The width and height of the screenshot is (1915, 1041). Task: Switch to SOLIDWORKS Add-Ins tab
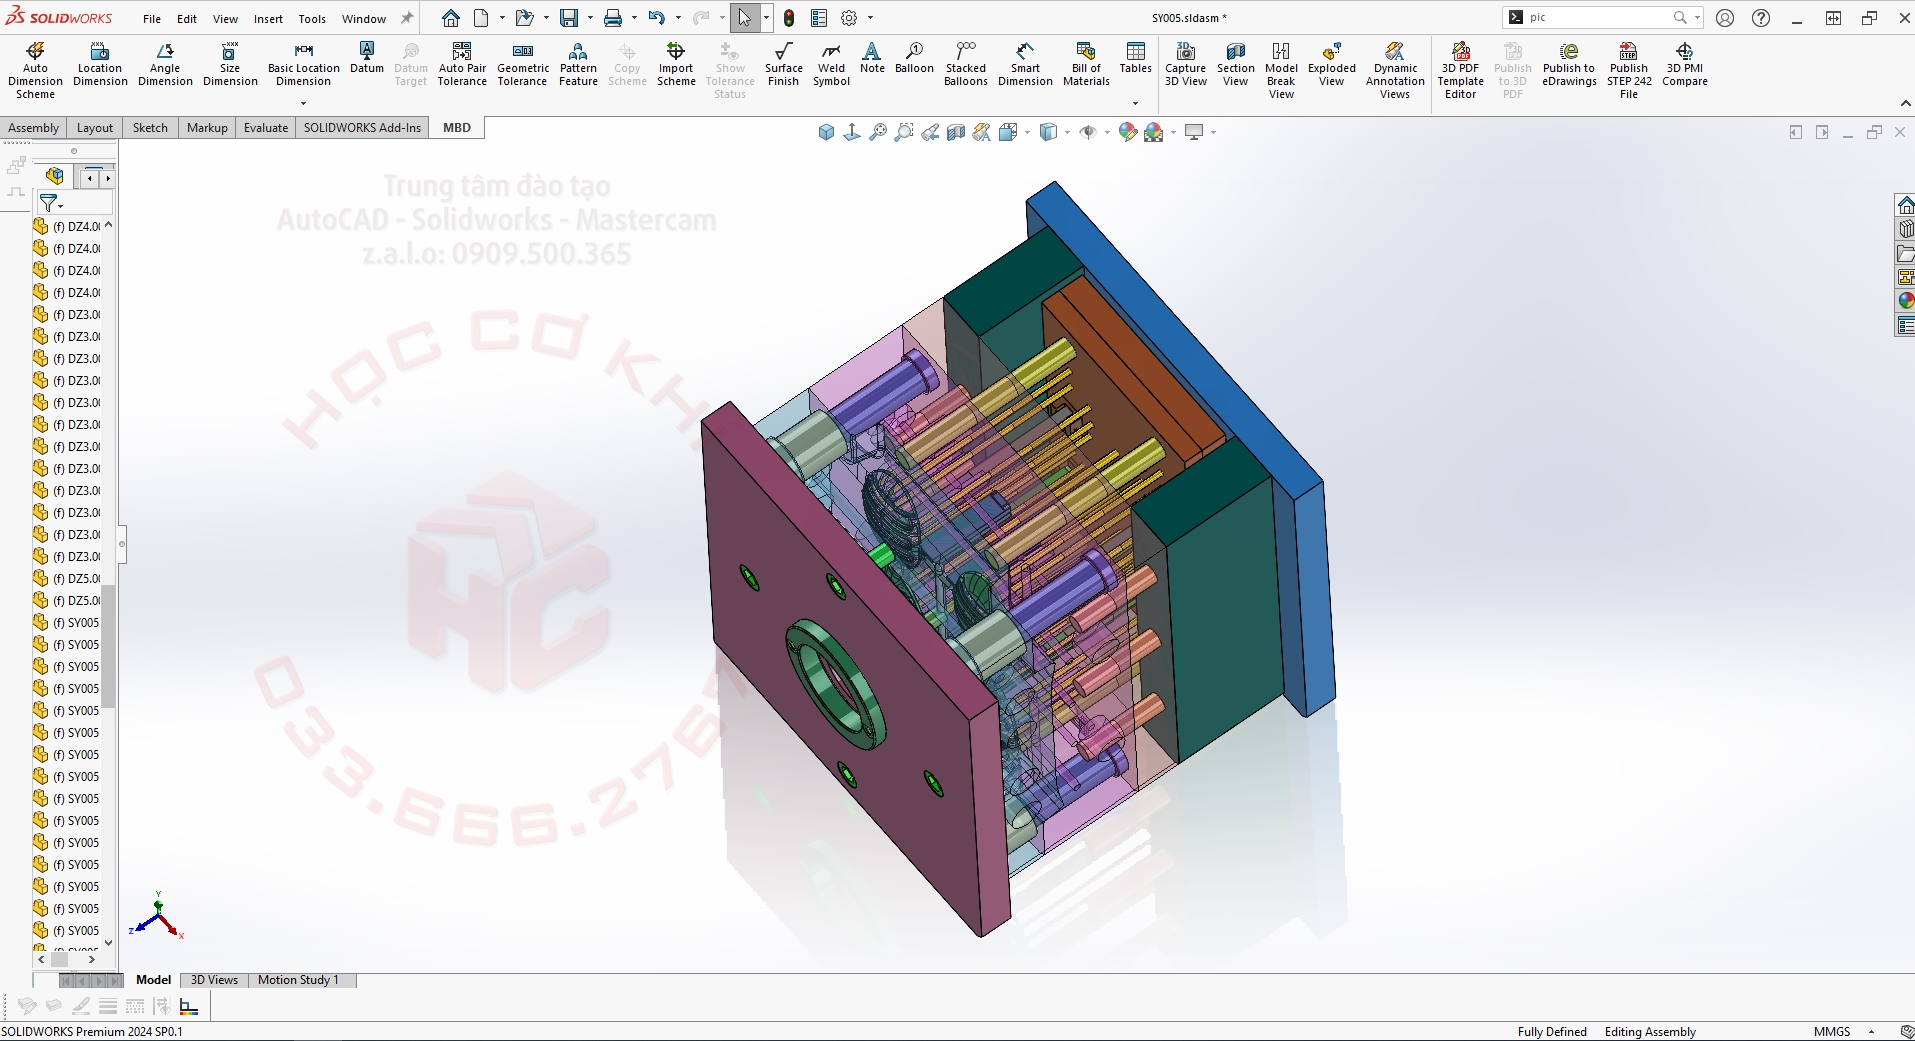coord(362,128)
